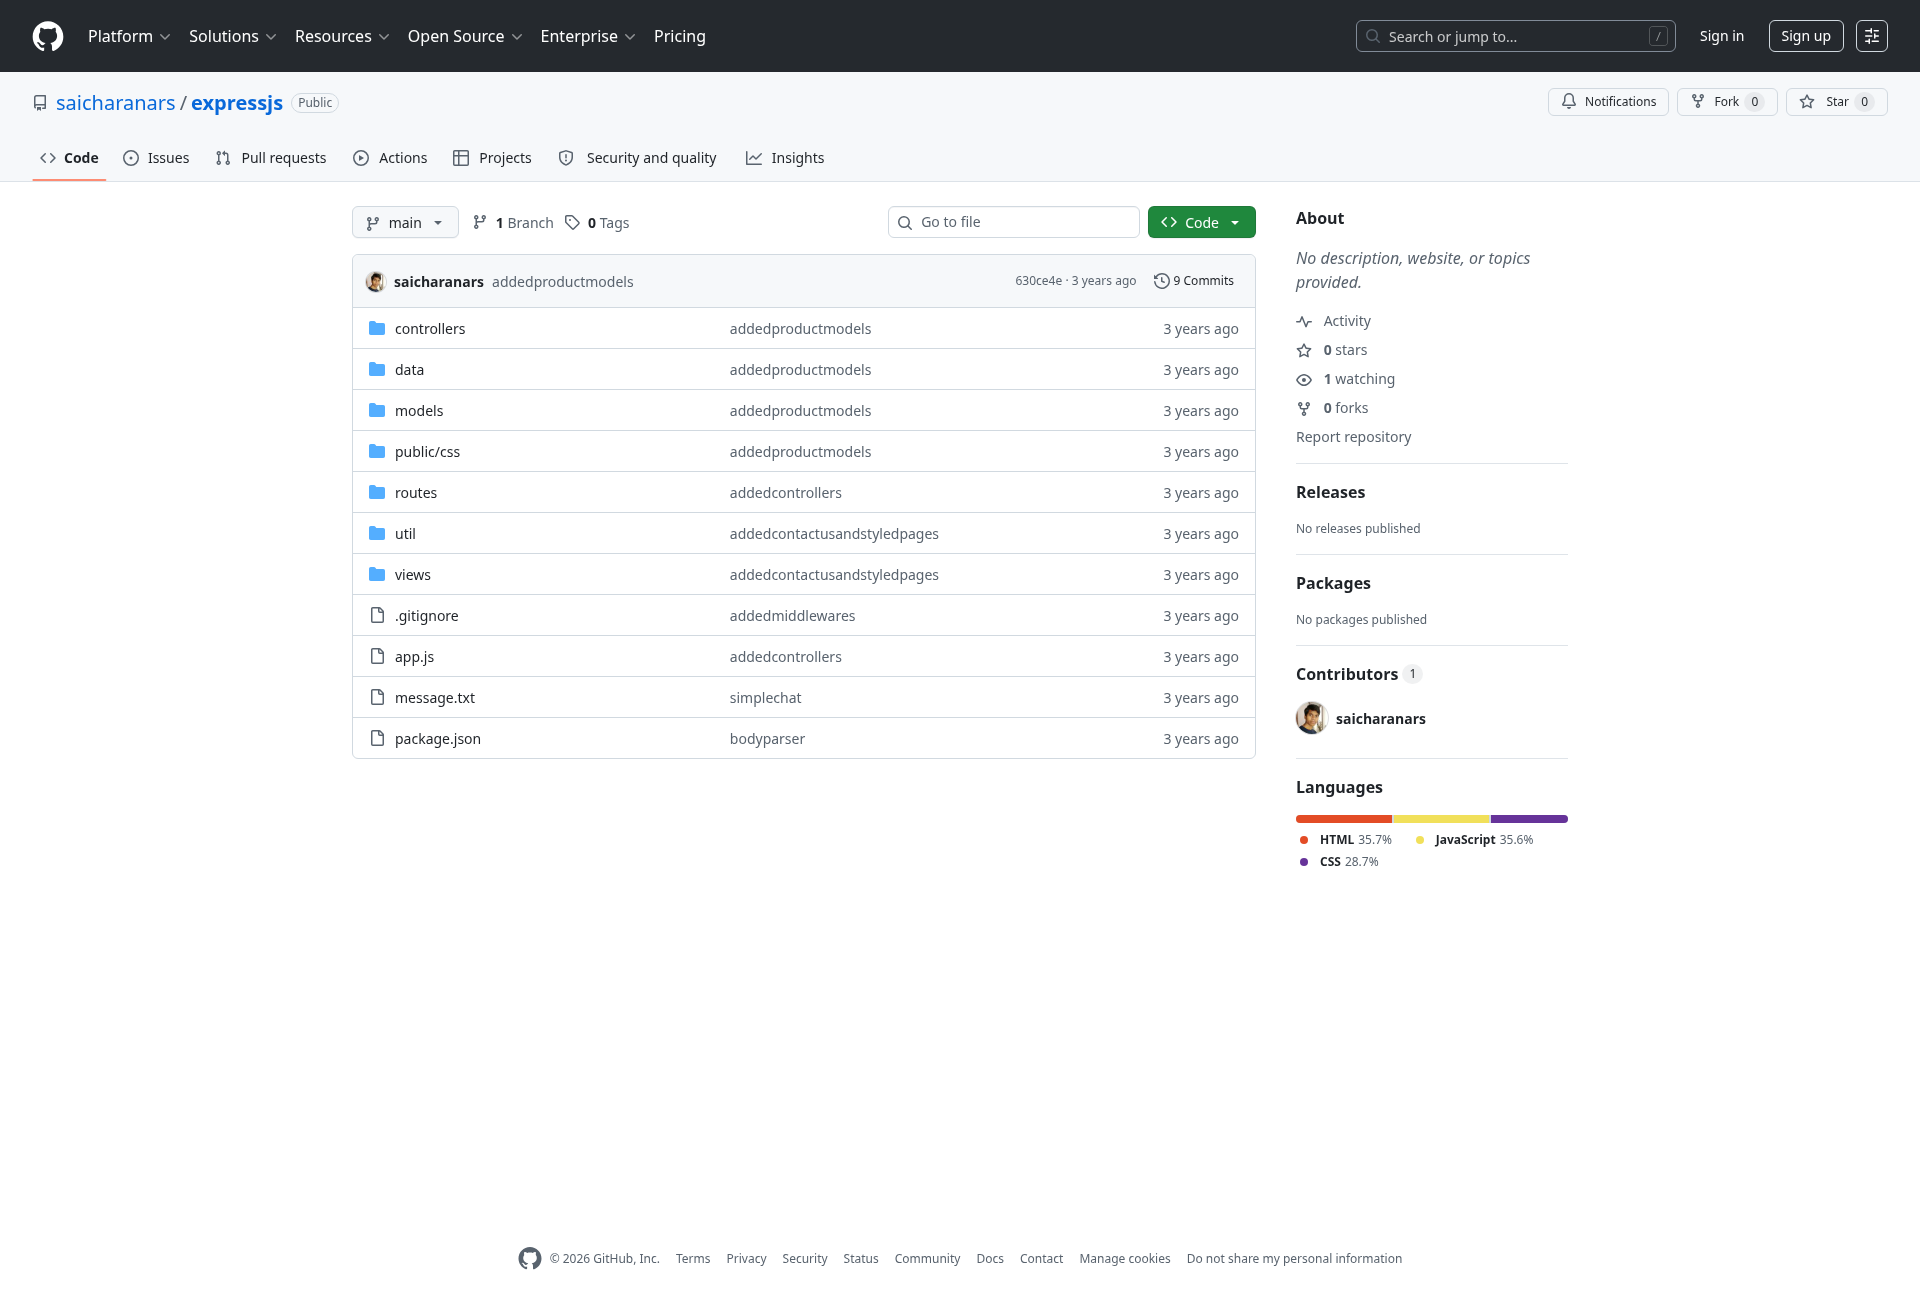Click saicharanars avatar in the commit bar
The width and height of the screenshot is (1920, 1311).
tap(376, 282)
